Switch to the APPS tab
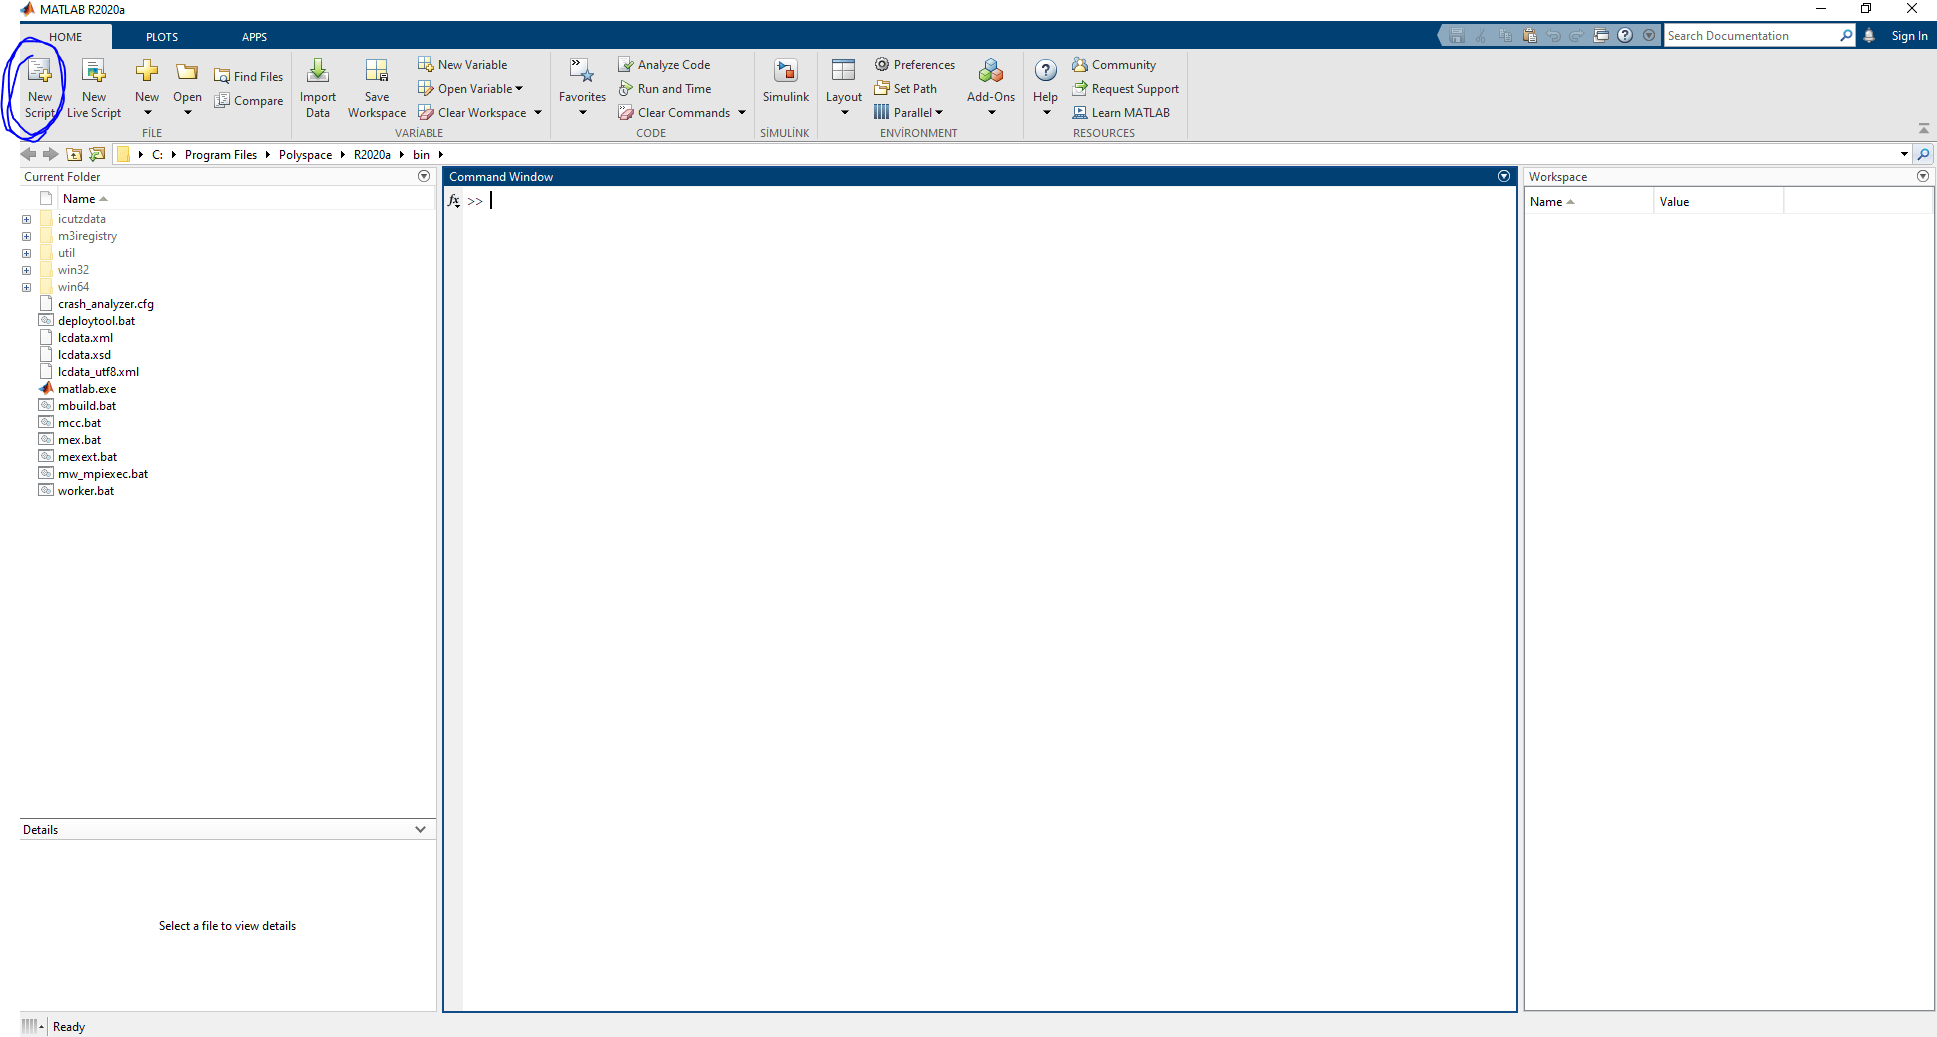Image resolution: width=1937 pixels, height=1037 pixels. point(254,36)
